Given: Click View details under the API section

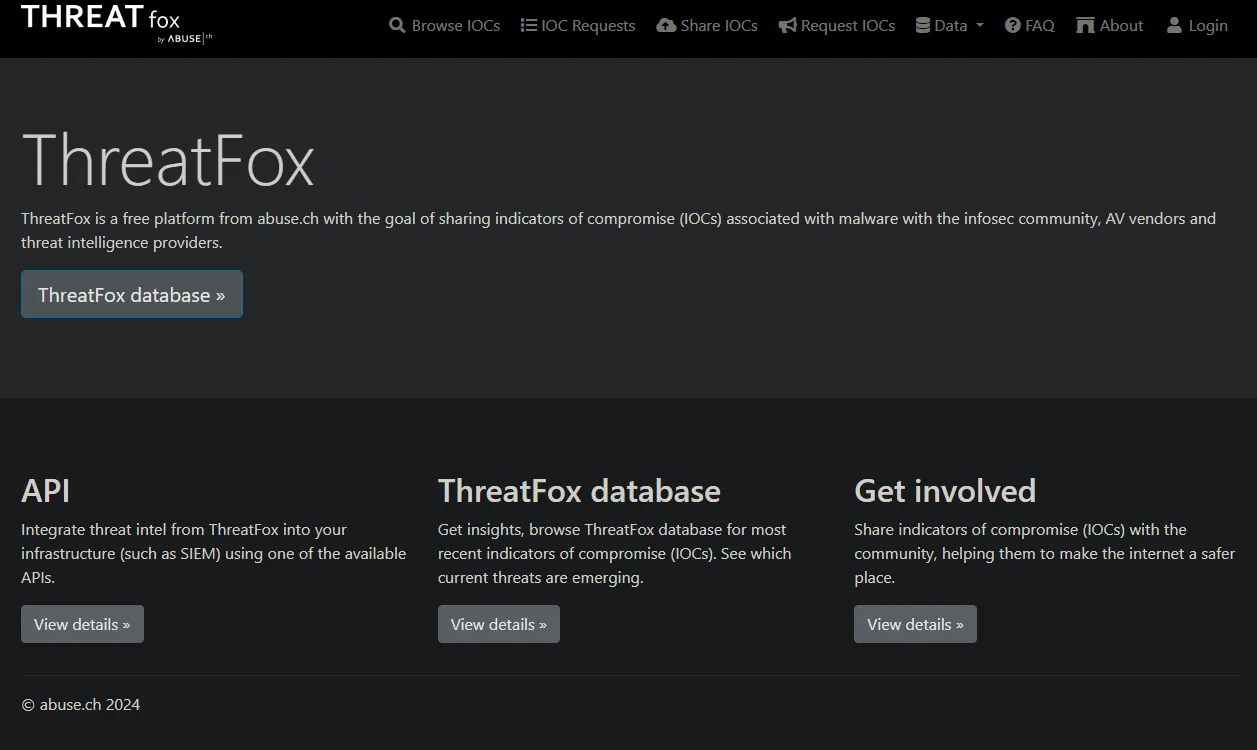Looking at the screenshot, I should (x=82, y=624).
